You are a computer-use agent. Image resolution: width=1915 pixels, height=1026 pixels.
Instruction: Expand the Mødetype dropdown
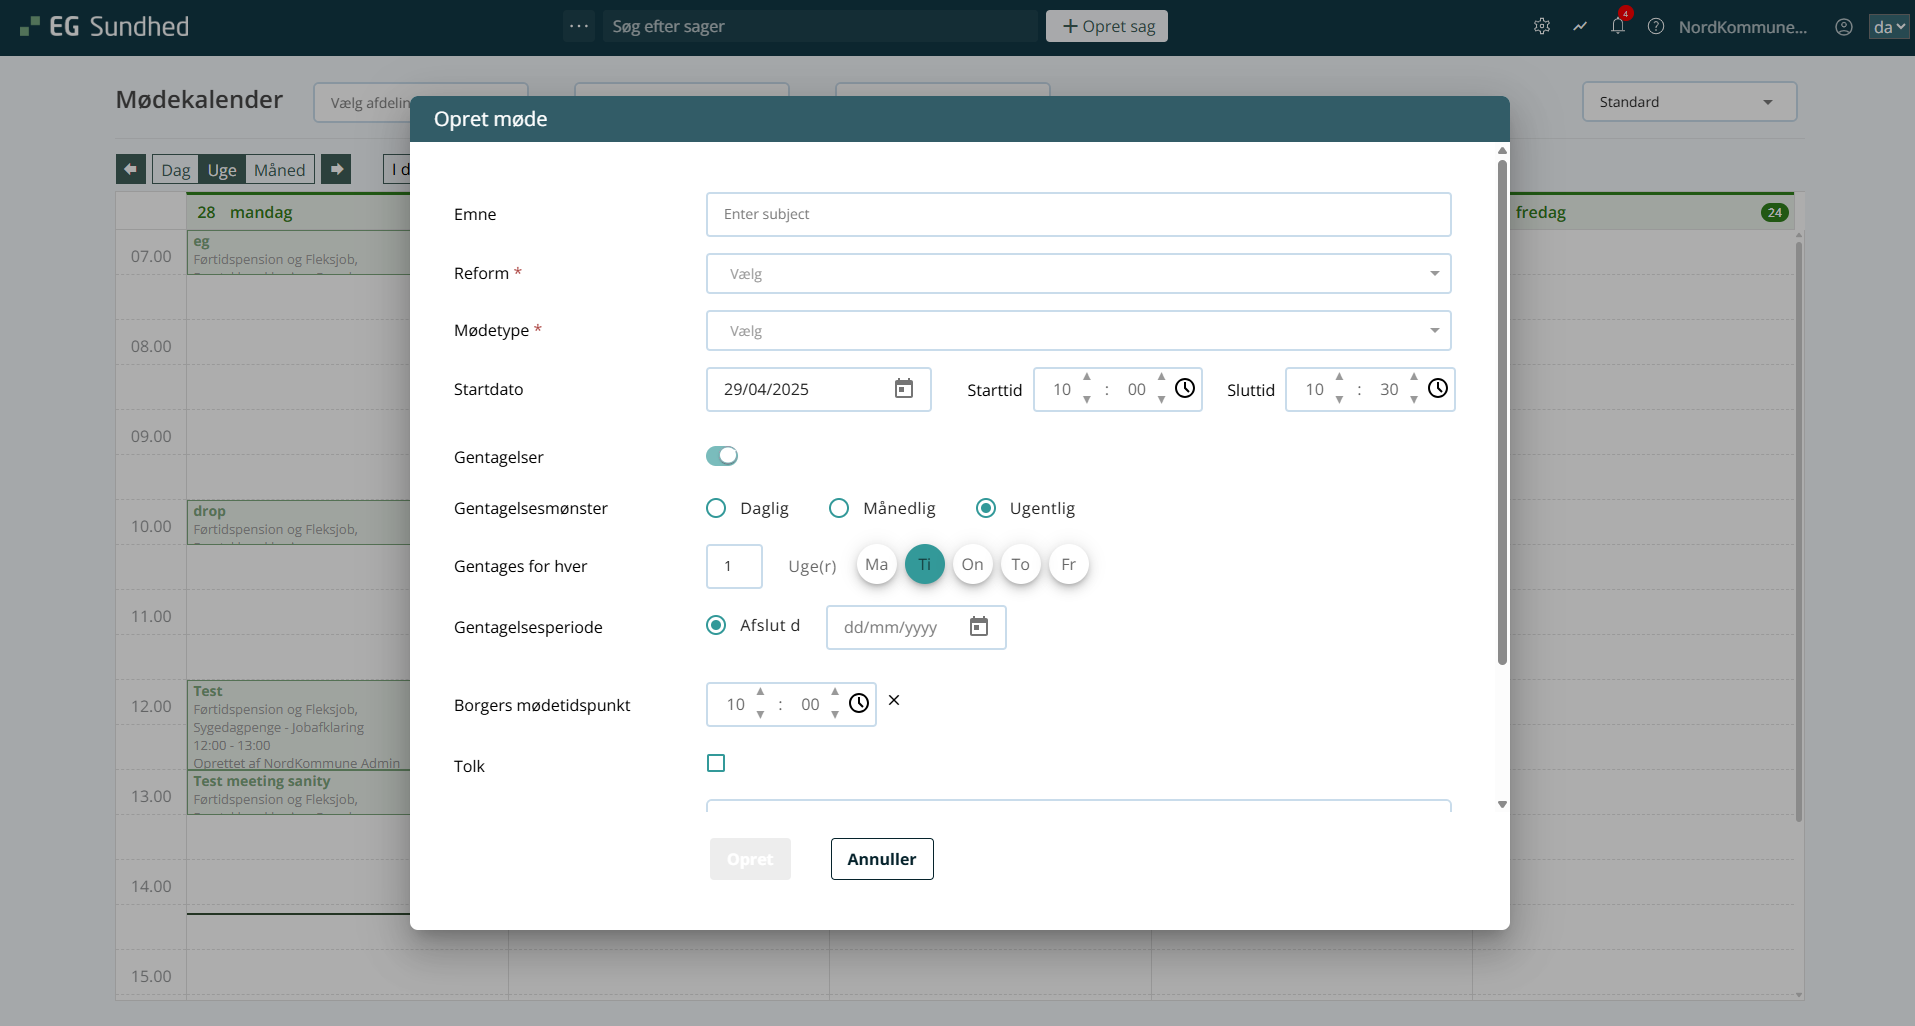[x=1078, y=331]
